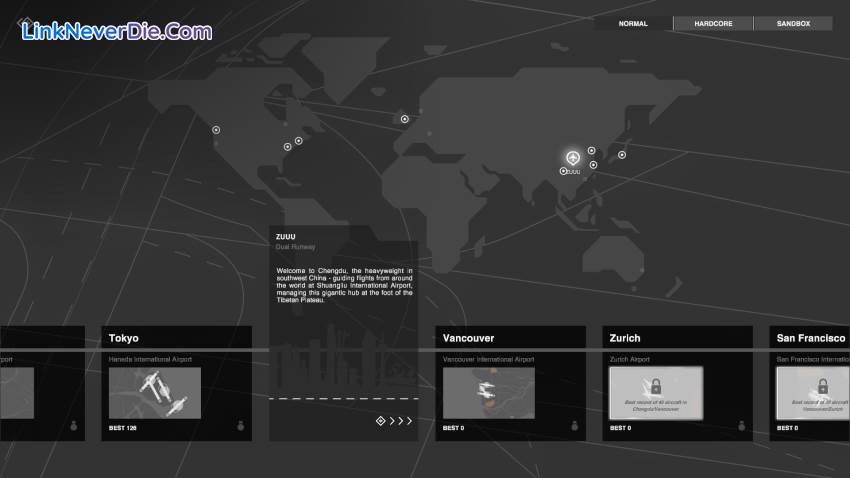Choose the Zurich card header
The width and height of the screenshot is (850, 478).
(625, 338)
